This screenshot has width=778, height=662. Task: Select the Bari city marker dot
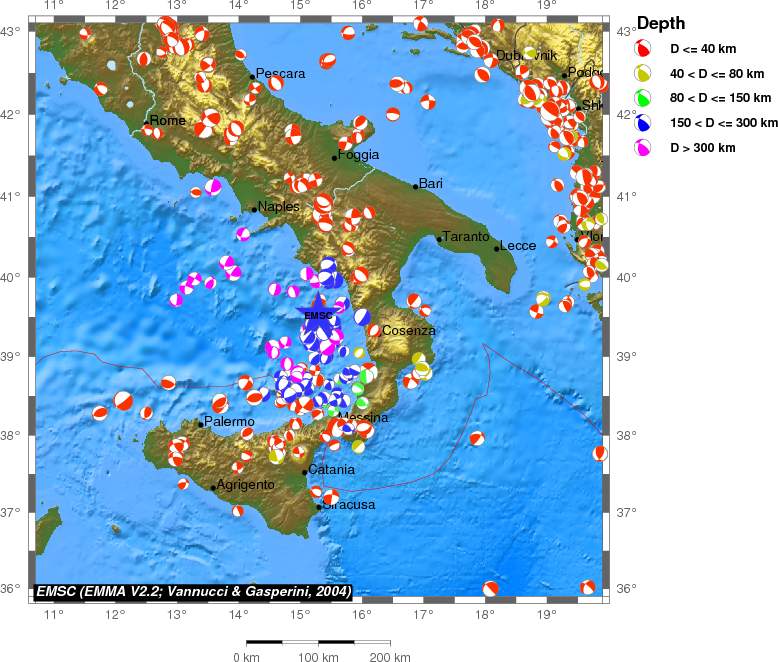pyautogui.click(x=416, y=186)
